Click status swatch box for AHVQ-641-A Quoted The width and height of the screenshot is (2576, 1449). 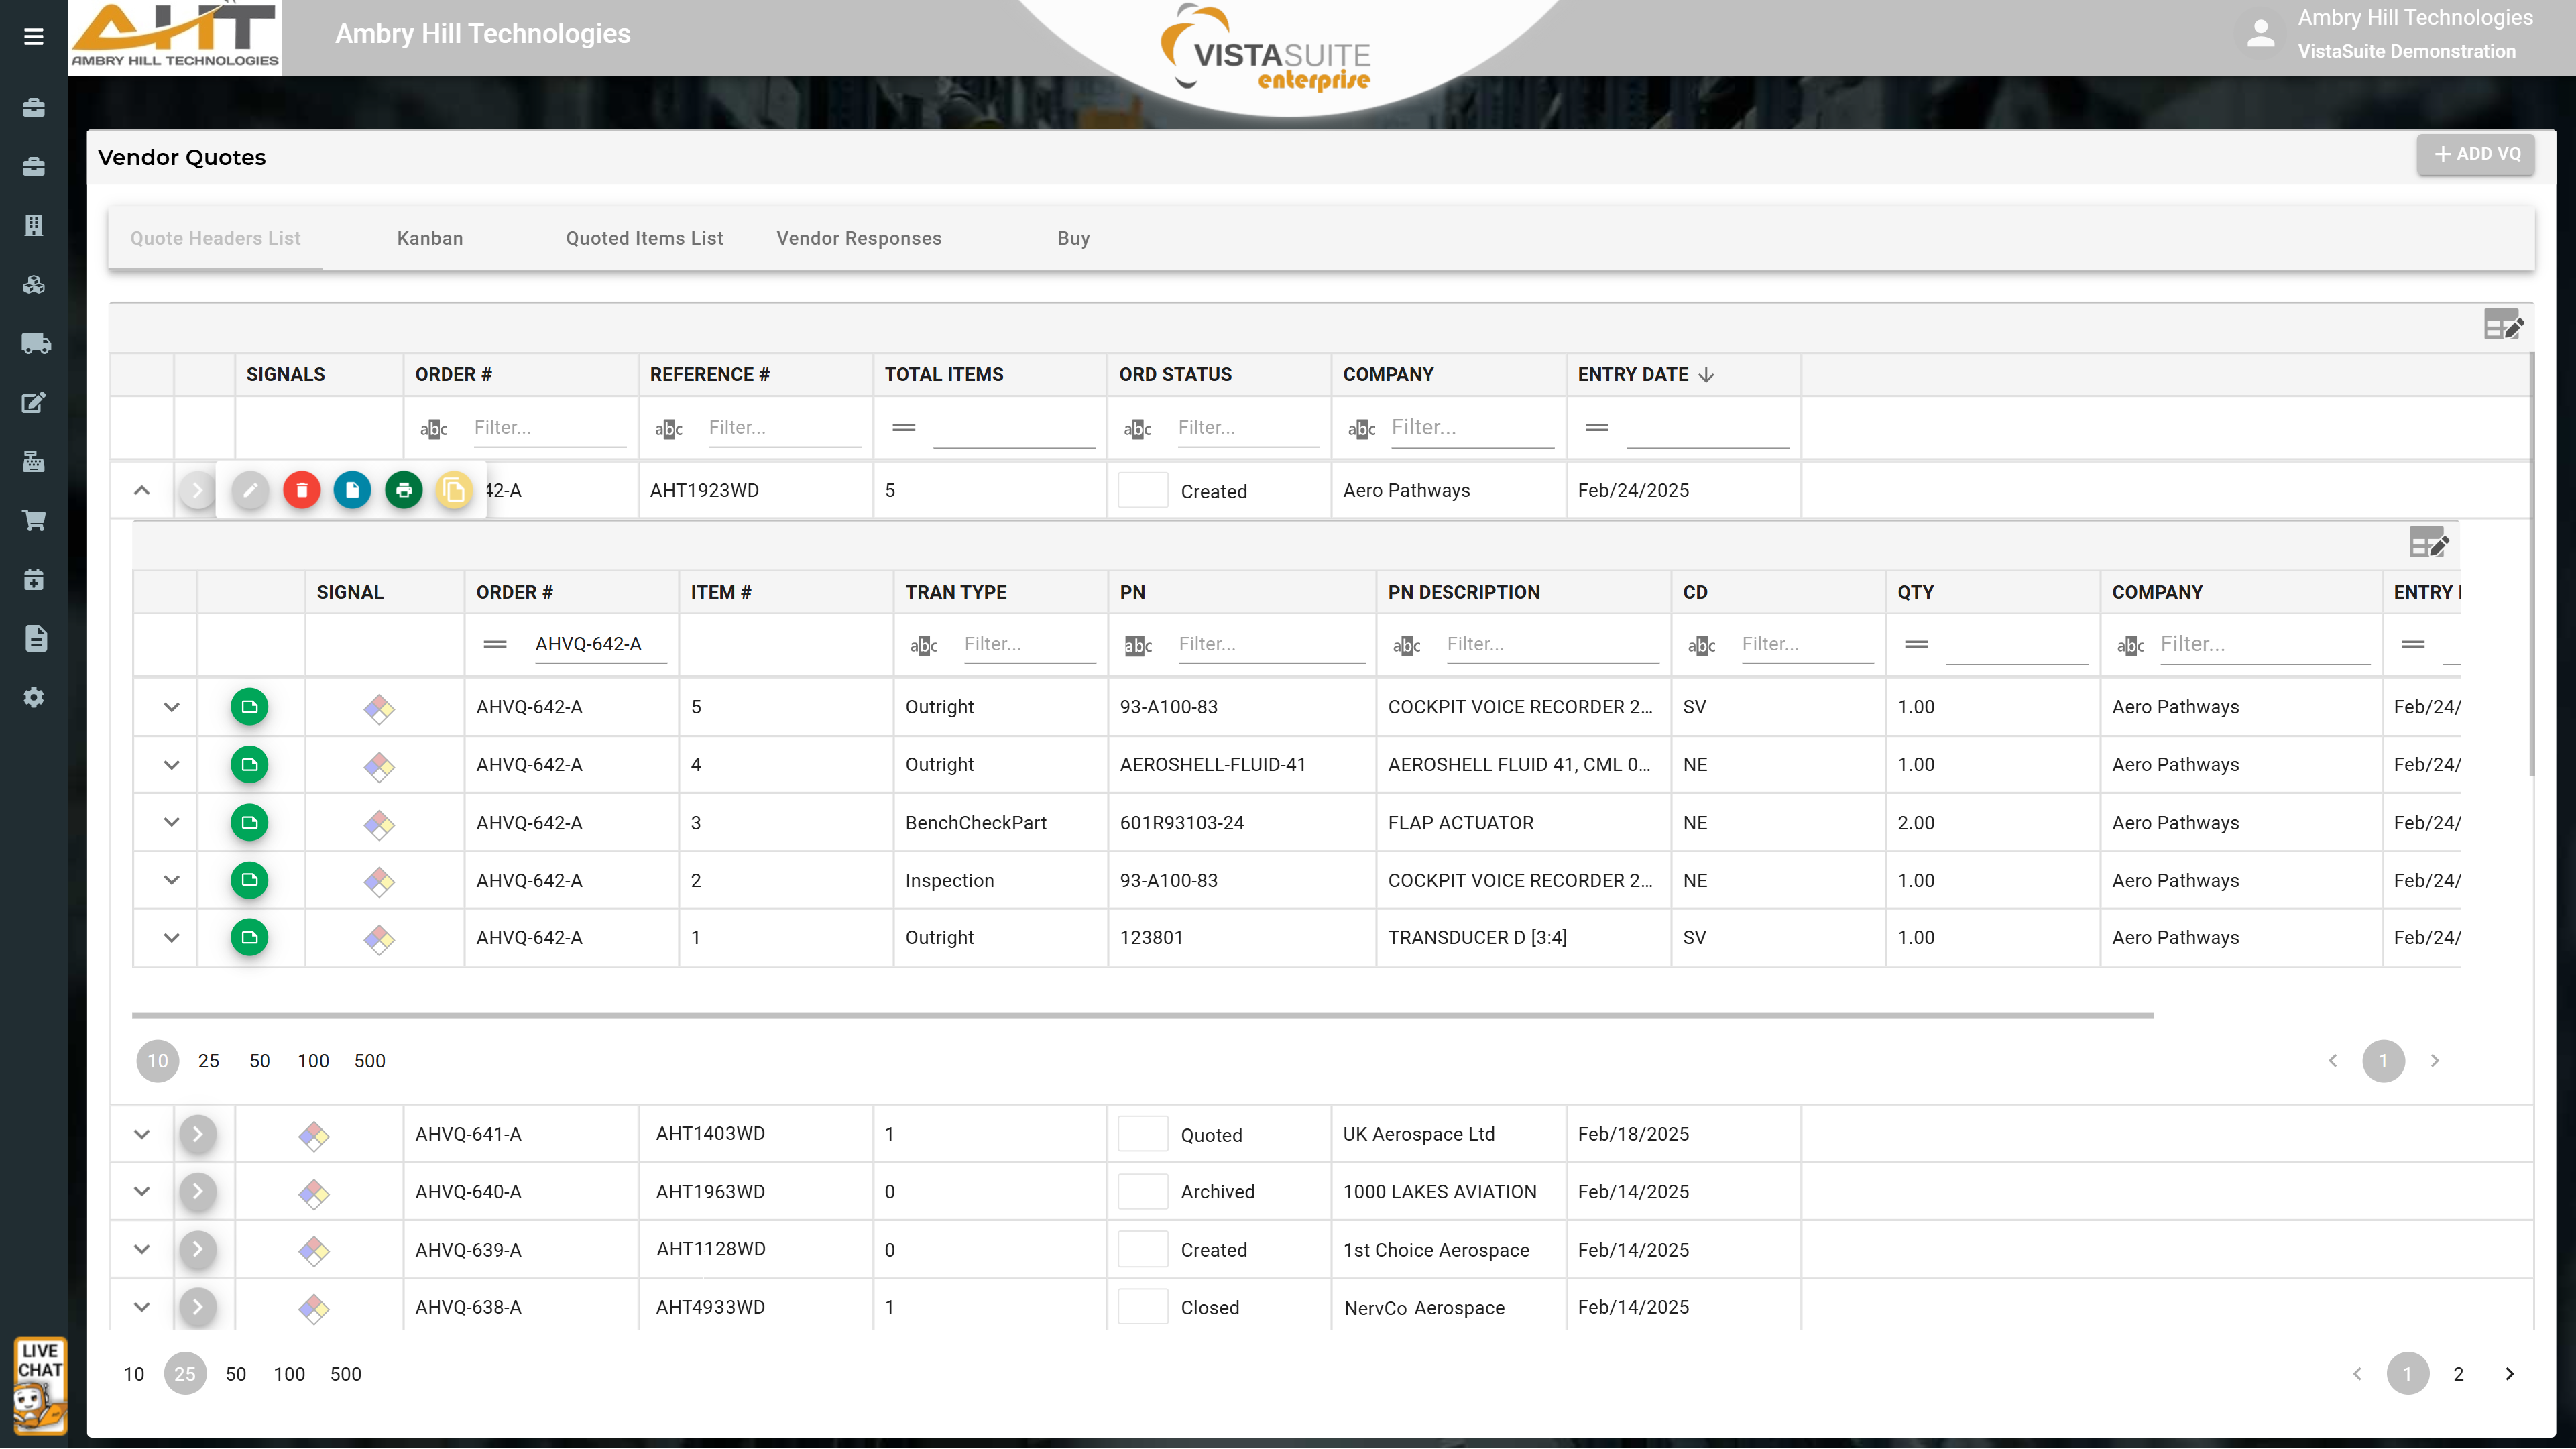point(1142,1134)
